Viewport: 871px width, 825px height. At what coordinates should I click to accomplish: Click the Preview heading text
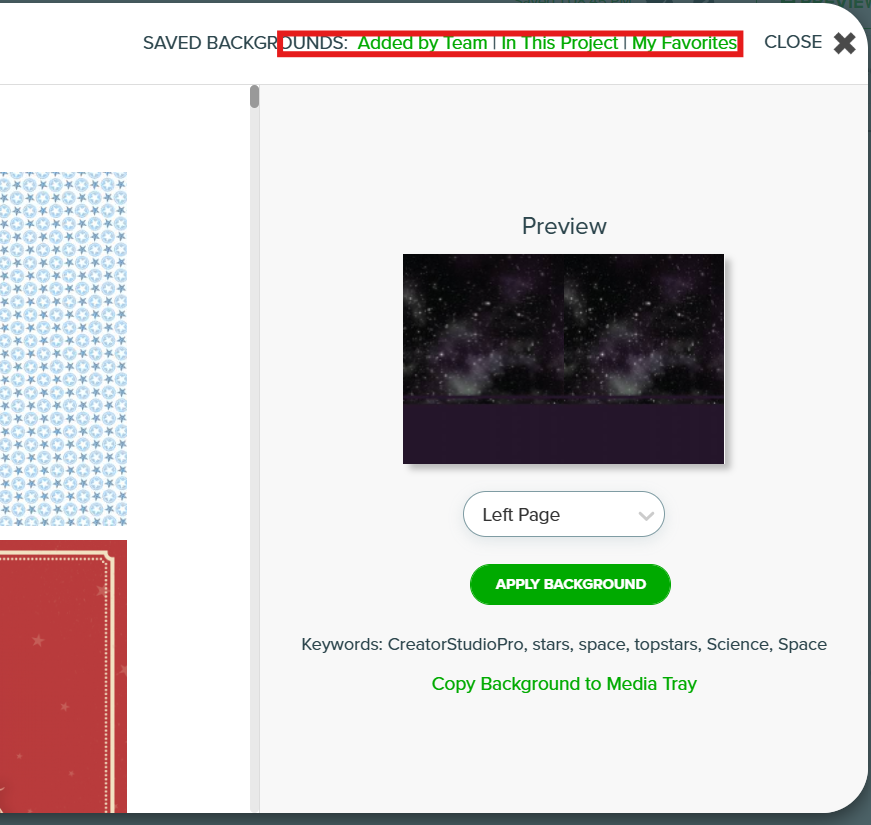pyautogui.click(x=564, y=226)
